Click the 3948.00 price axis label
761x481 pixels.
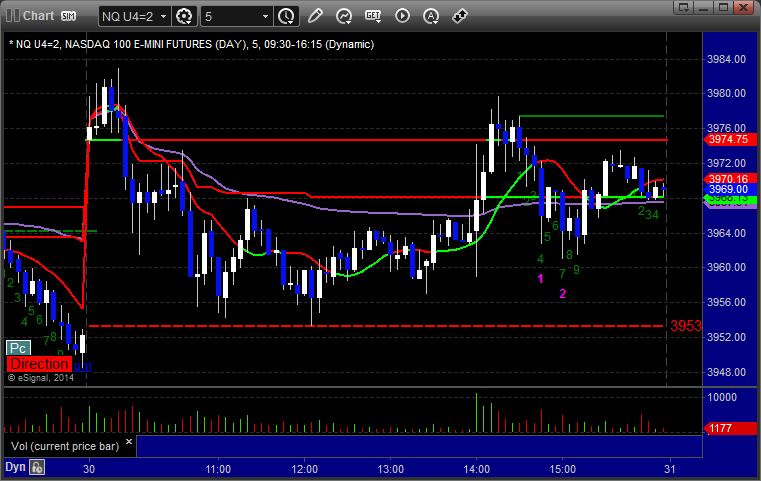click(727, 372)
